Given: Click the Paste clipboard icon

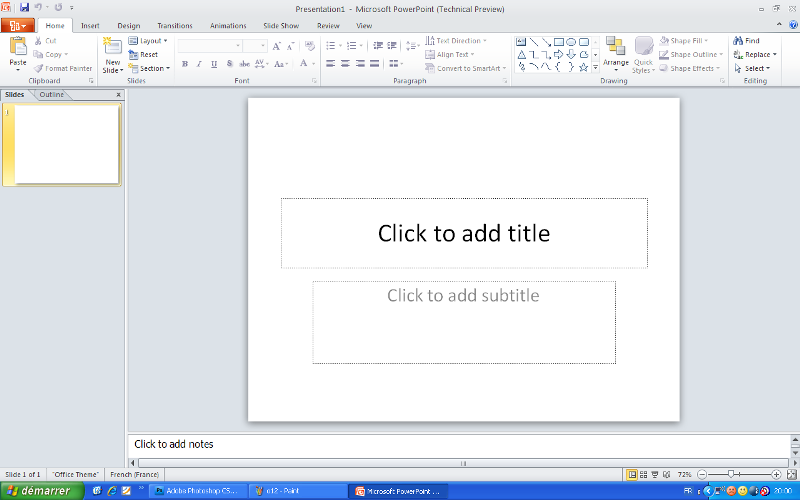Looking at the screenshot, I should (x=18, y=46).
